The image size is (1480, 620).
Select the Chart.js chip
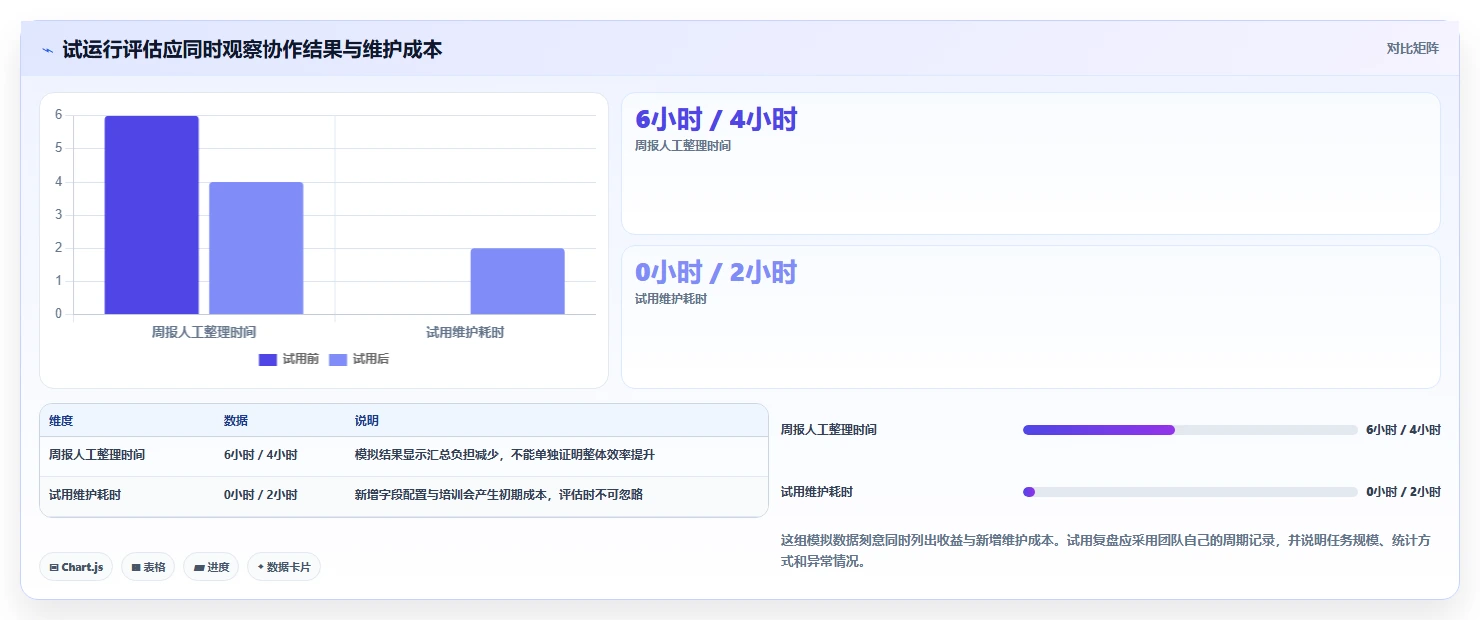pos(77,567)
